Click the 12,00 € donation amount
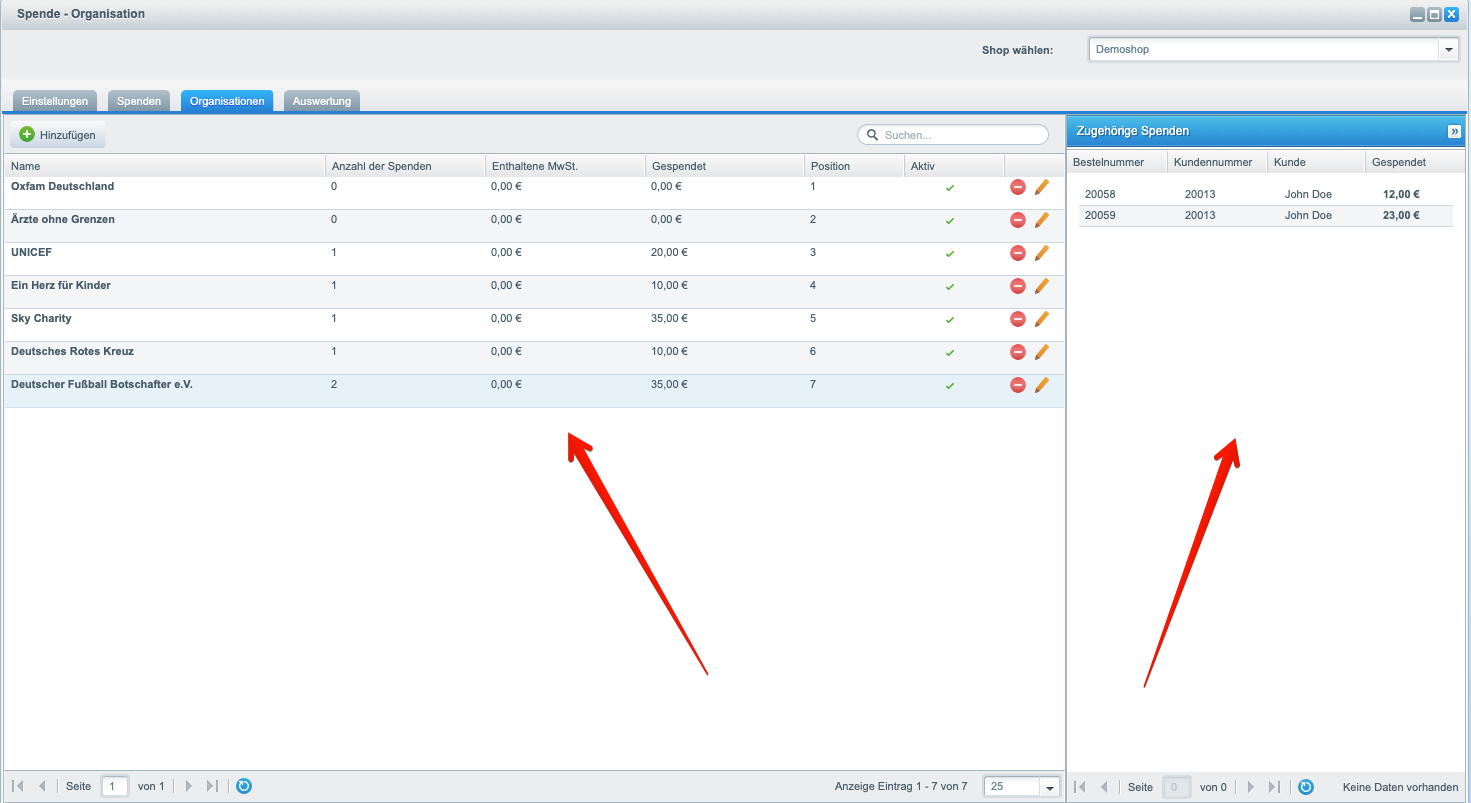 [x=1401, y=195]
